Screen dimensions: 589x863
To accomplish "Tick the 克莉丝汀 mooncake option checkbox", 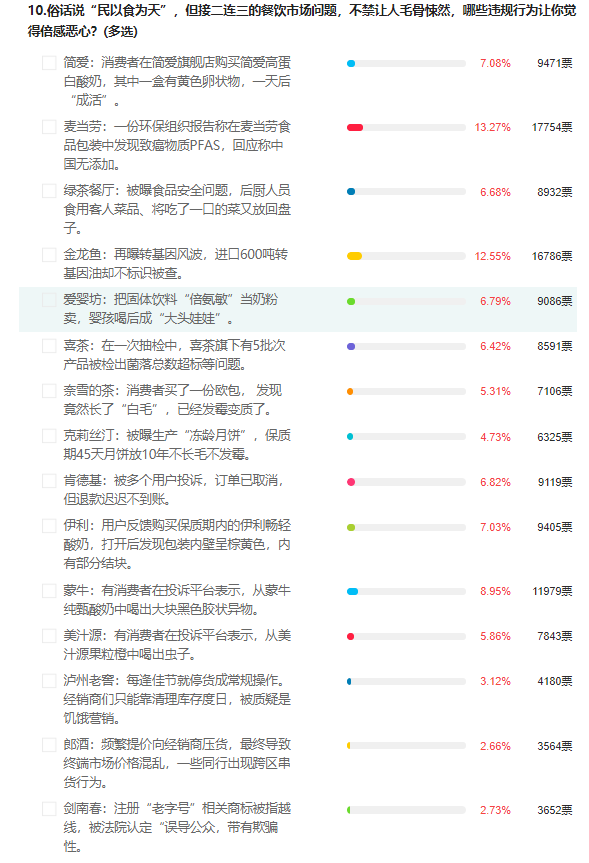I will click(49, 436).
